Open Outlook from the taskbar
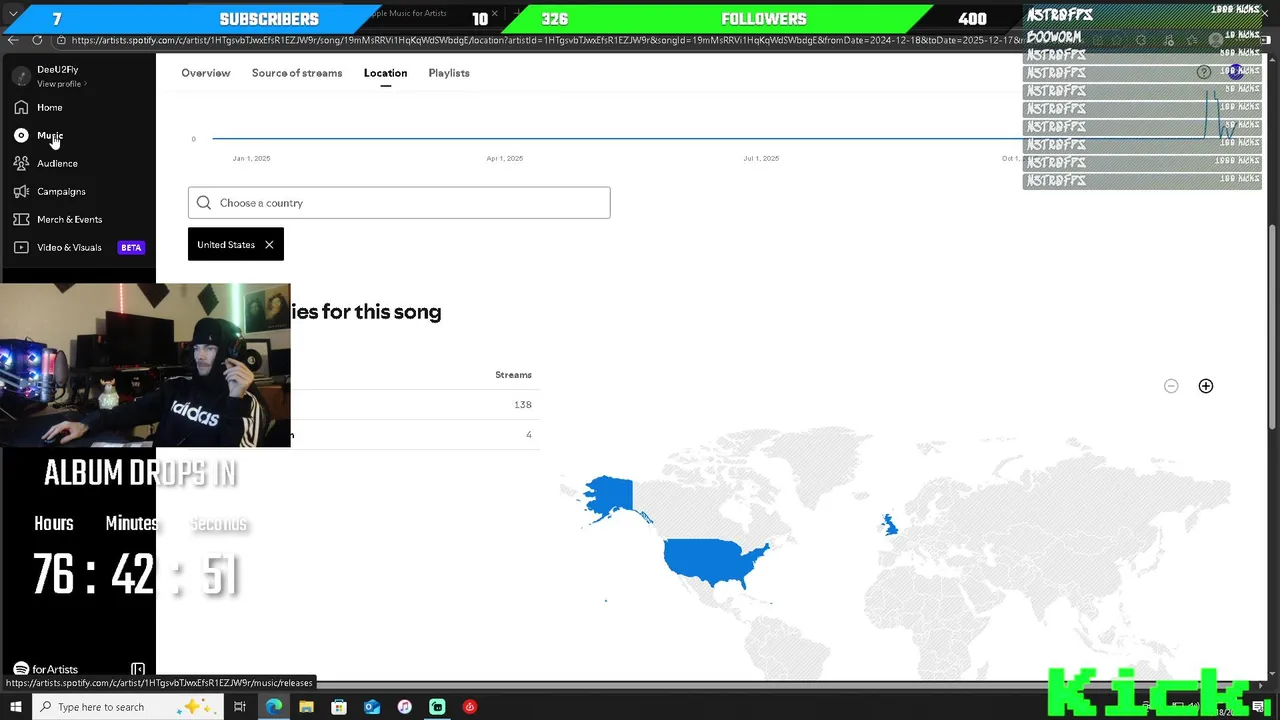Image resolution: width=1280 pixels, height=720 pixels. tap(372, 707)
